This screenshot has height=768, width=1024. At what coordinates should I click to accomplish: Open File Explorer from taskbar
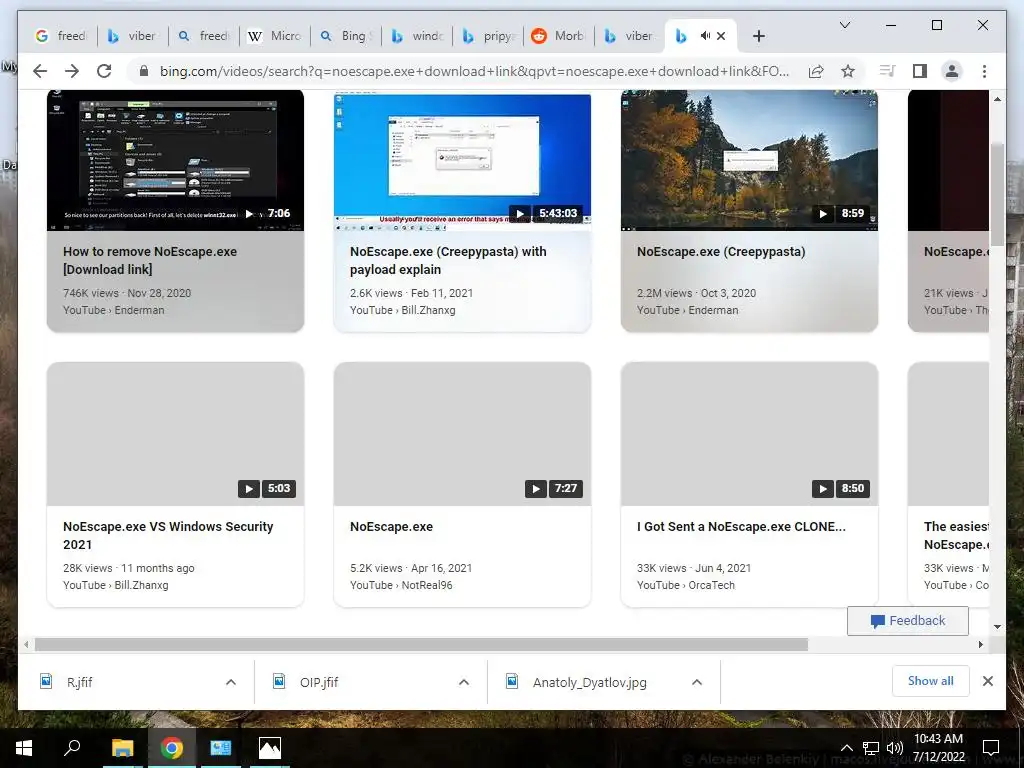[123, 748]
